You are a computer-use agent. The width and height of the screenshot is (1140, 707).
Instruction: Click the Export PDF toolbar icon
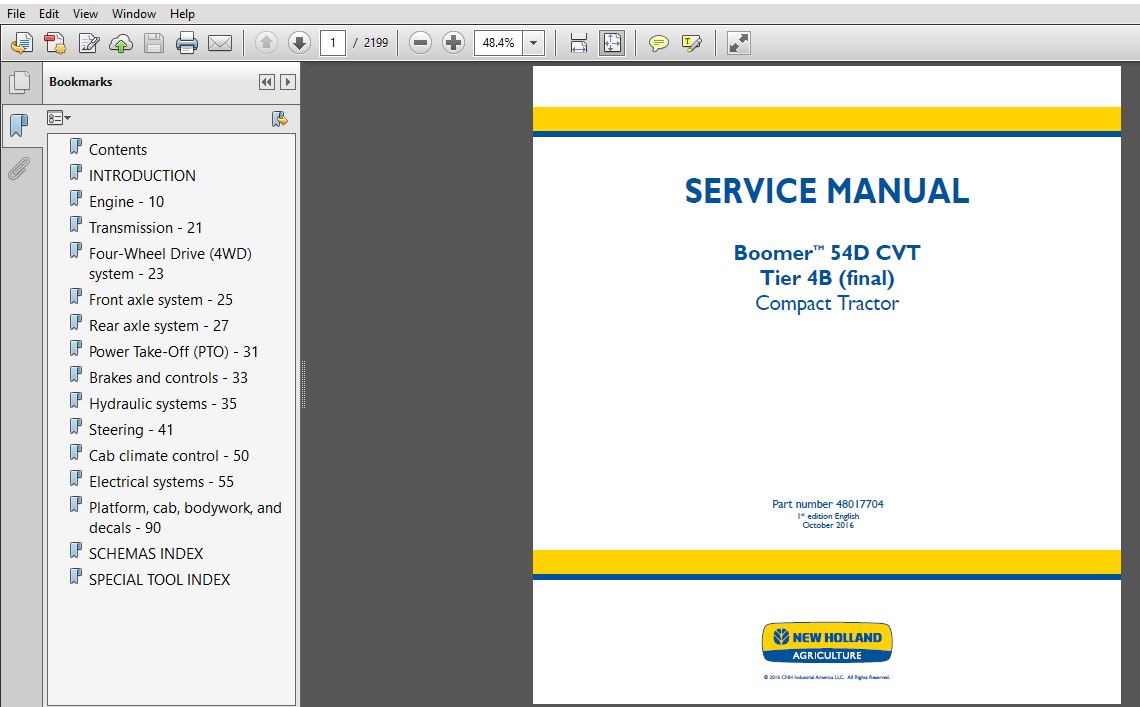tap(55, 44)
